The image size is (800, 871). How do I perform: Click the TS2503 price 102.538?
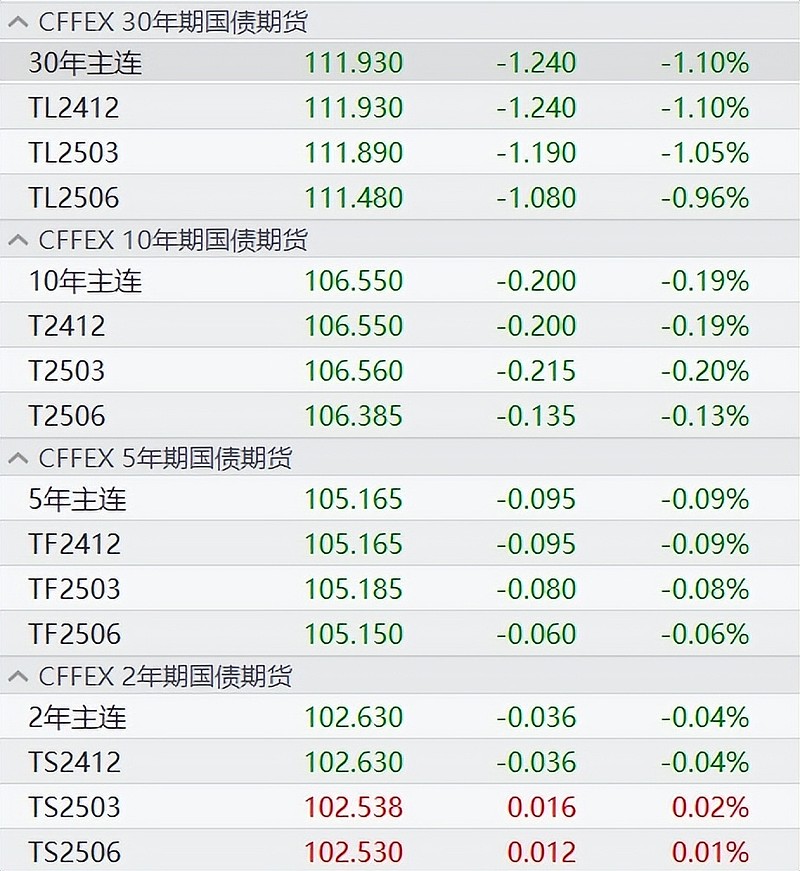[354, 808]
